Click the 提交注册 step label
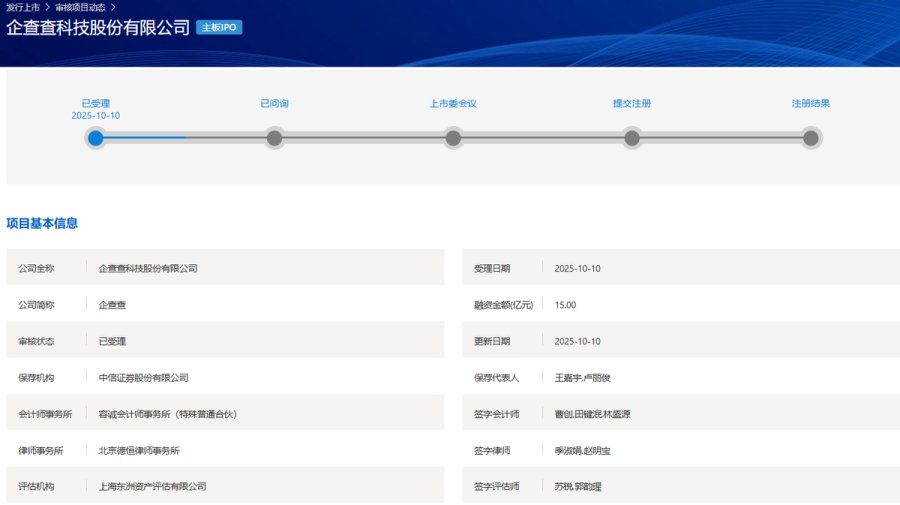 pyautogui.click(x=632, y=103)
